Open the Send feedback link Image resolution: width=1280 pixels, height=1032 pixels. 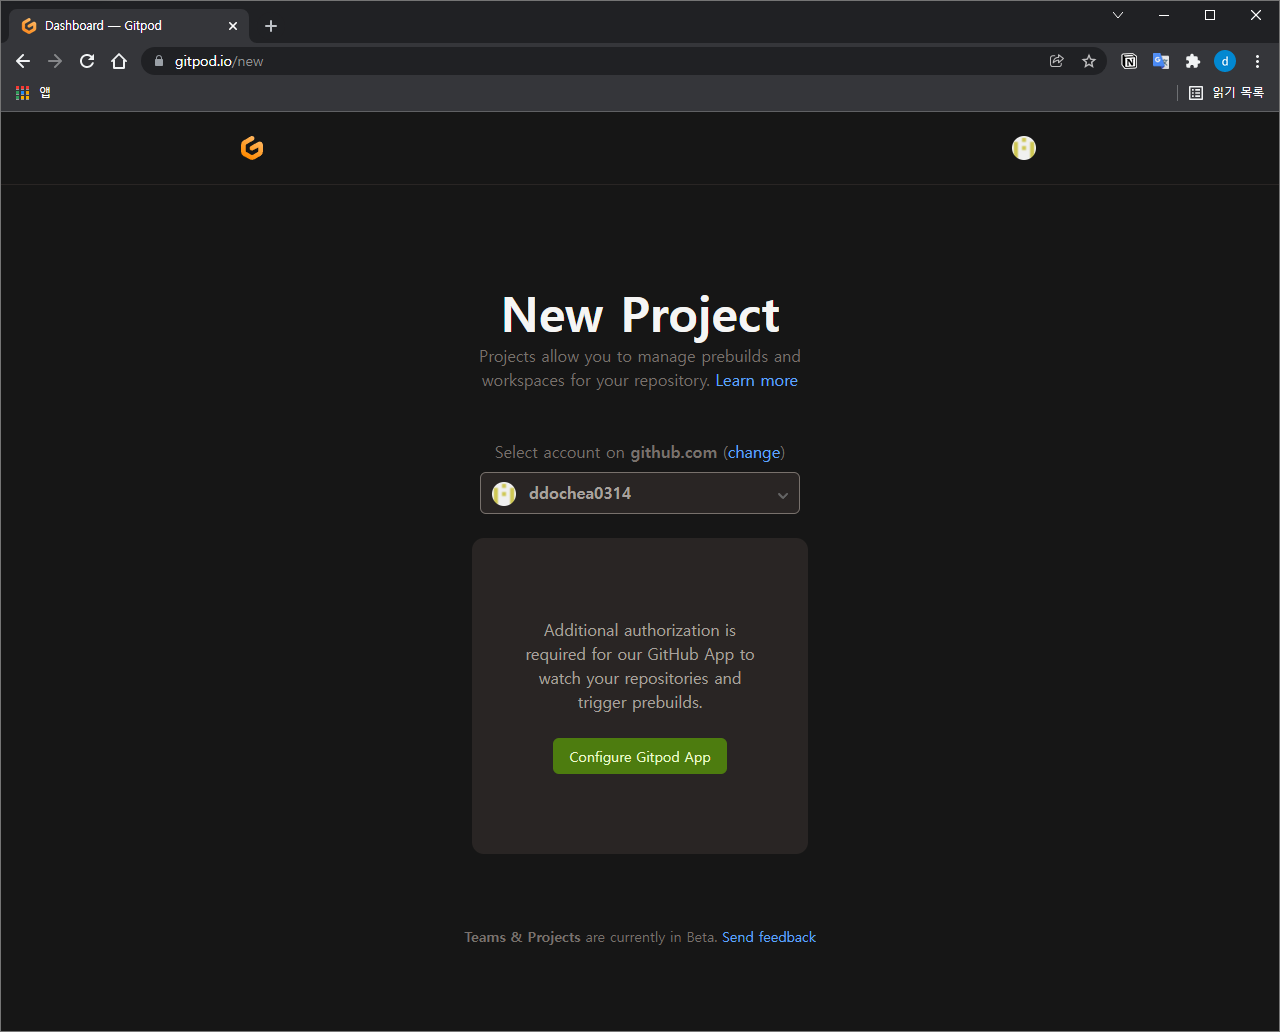click(x=769, y=937)
